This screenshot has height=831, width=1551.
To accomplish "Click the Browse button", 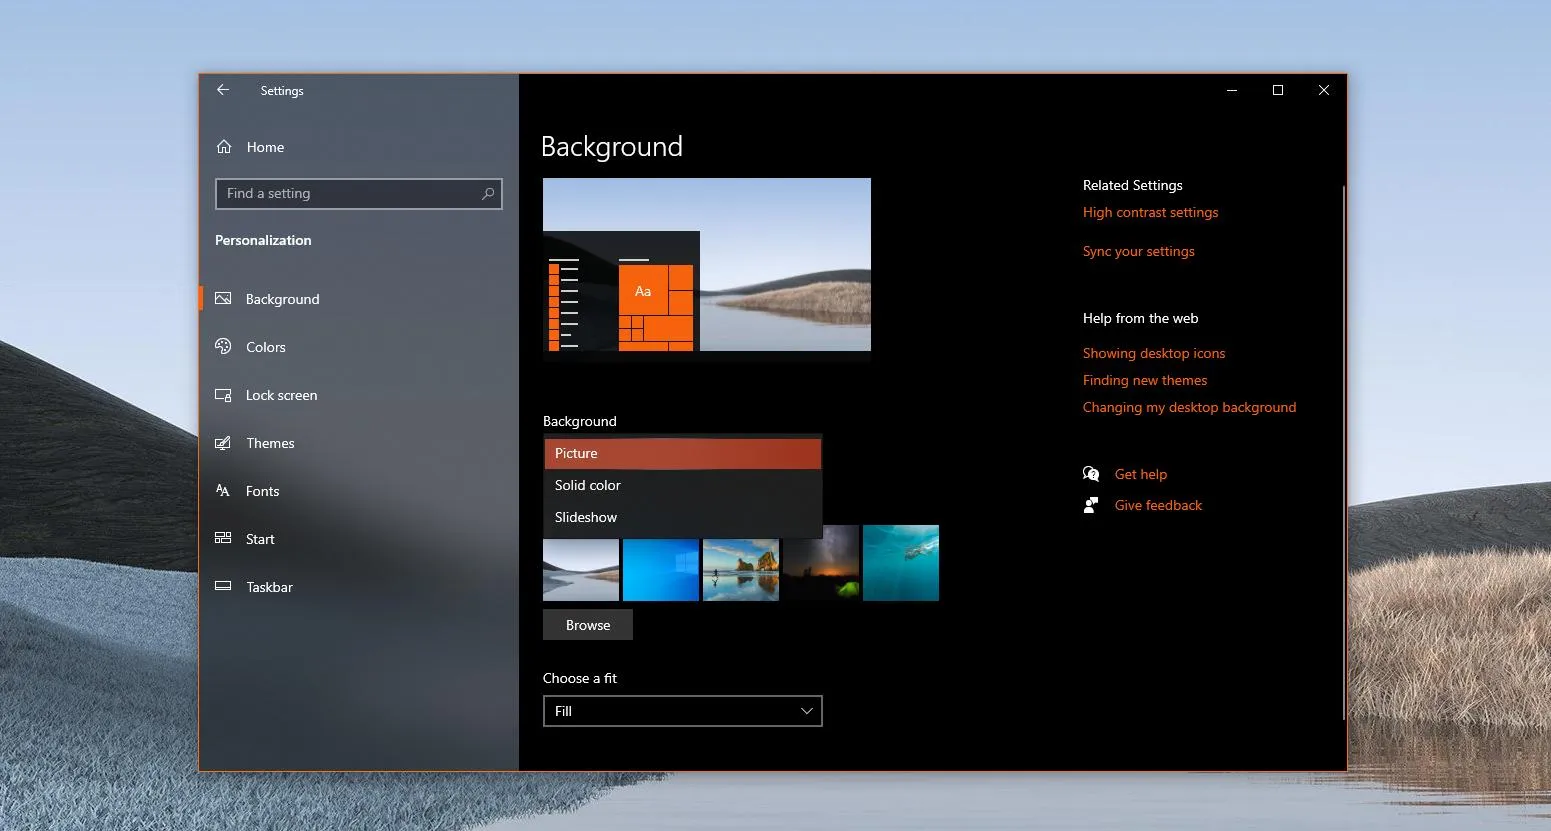I will (x=588, y=625).
